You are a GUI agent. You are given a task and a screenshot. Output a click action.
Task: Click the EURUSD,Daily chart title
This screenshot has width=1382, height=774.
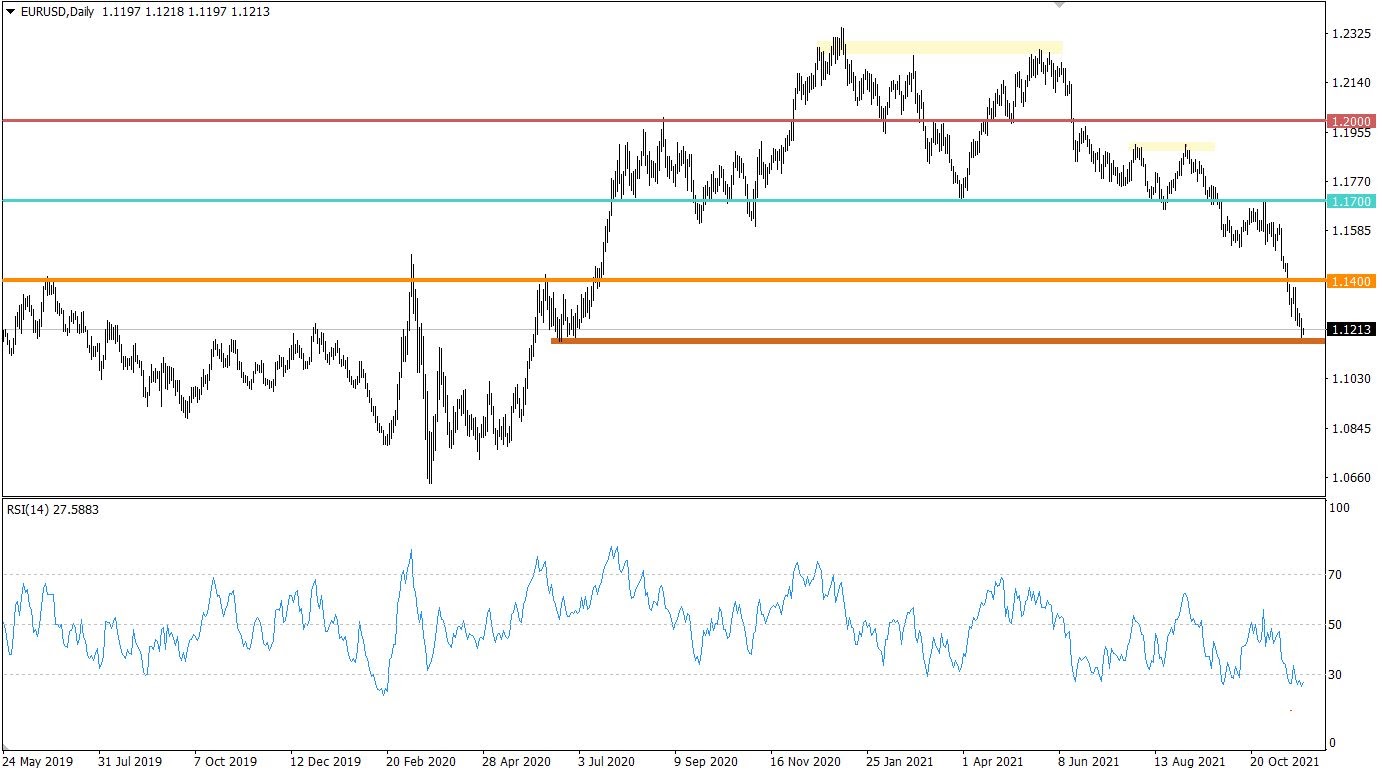click(x=58, y=12)
